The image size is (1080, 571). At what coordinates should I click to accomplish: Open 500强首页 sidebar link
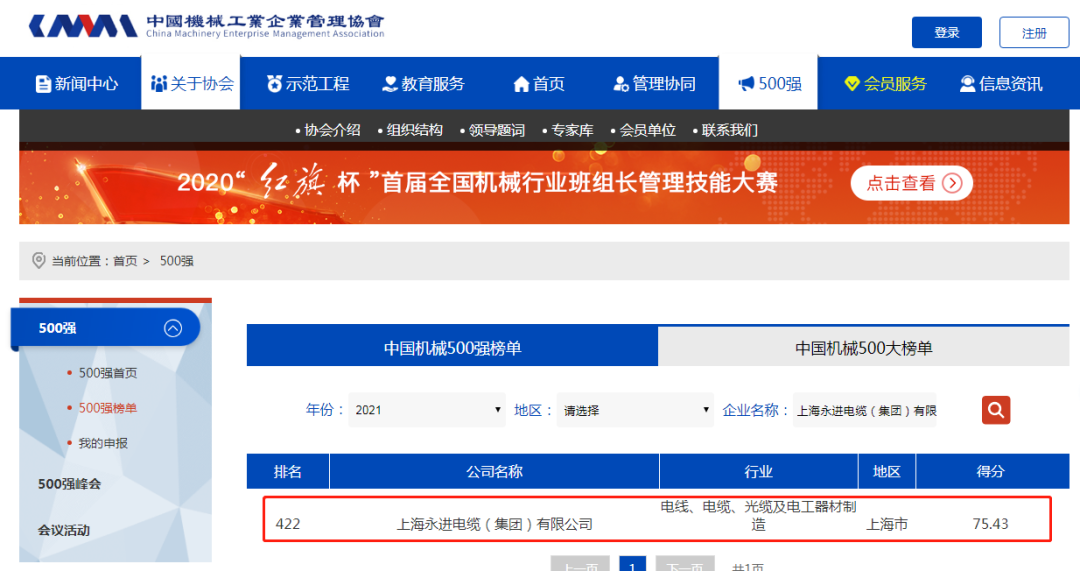(108, 373)
